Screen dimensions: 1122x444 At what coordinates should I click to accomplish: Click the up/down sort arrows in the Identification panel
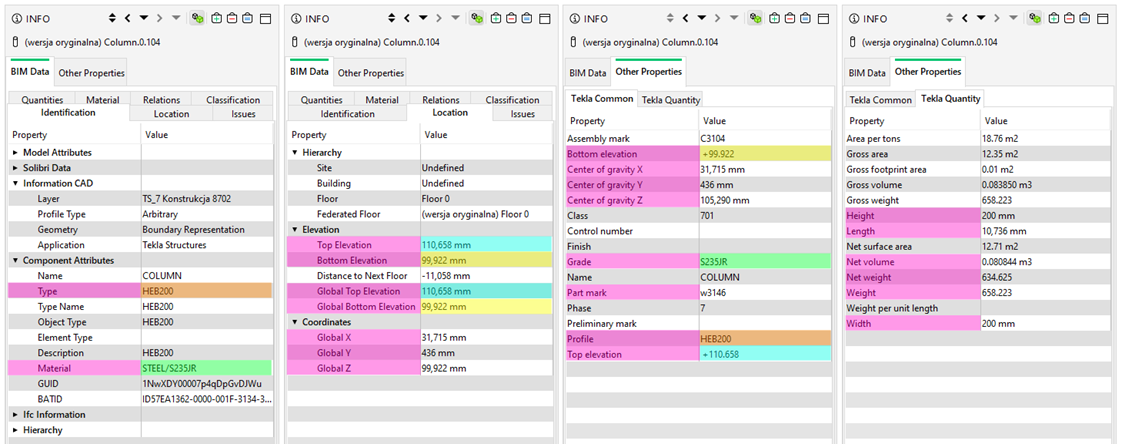112,18
